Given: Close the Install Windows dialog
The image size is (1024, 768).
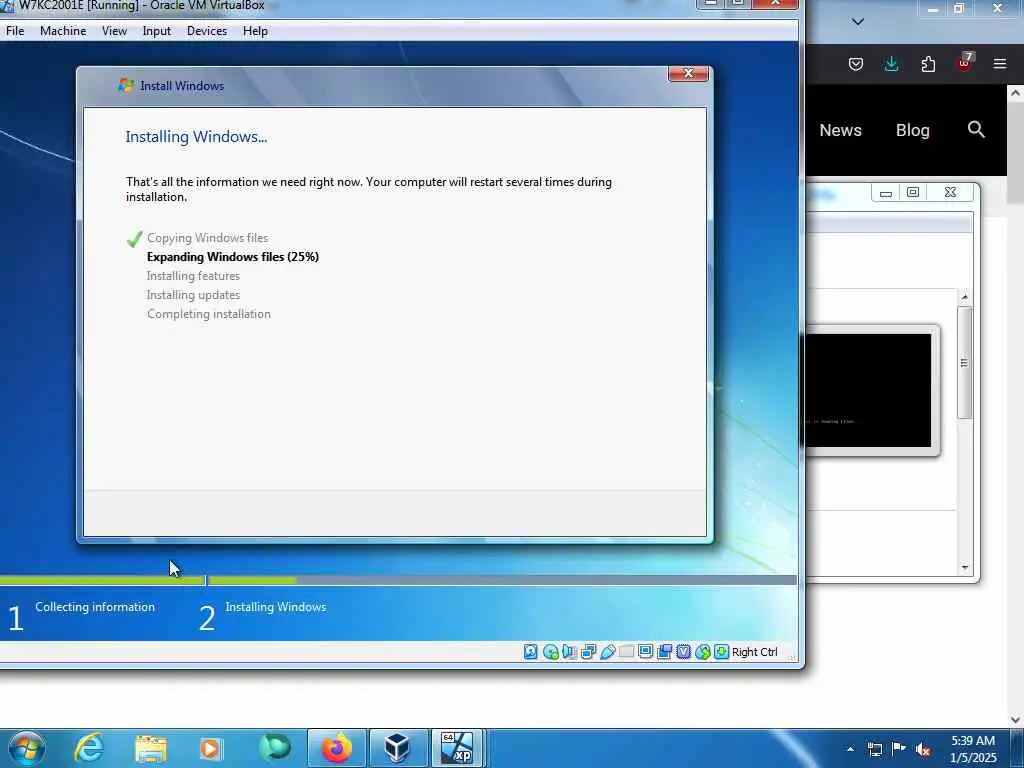Looking at the screenshot, I should coord(688,73).
